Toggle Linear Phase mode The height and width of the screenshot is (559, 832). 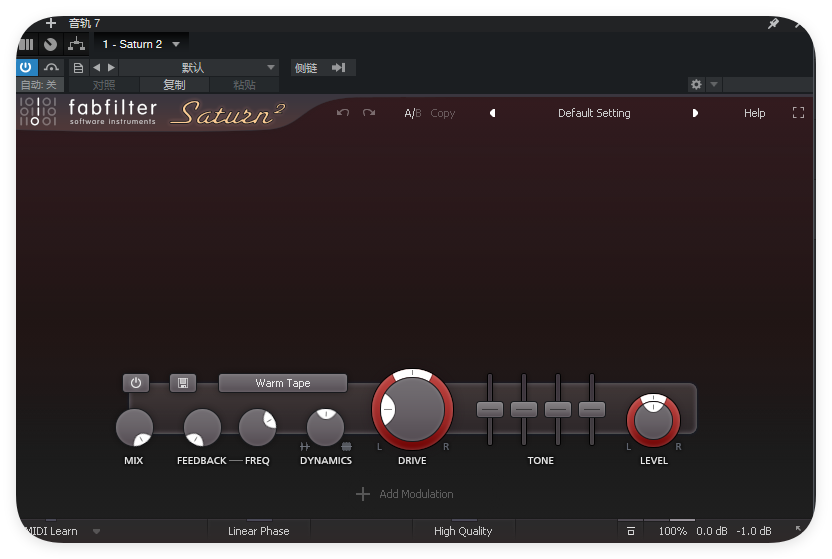tap(258, 531)
